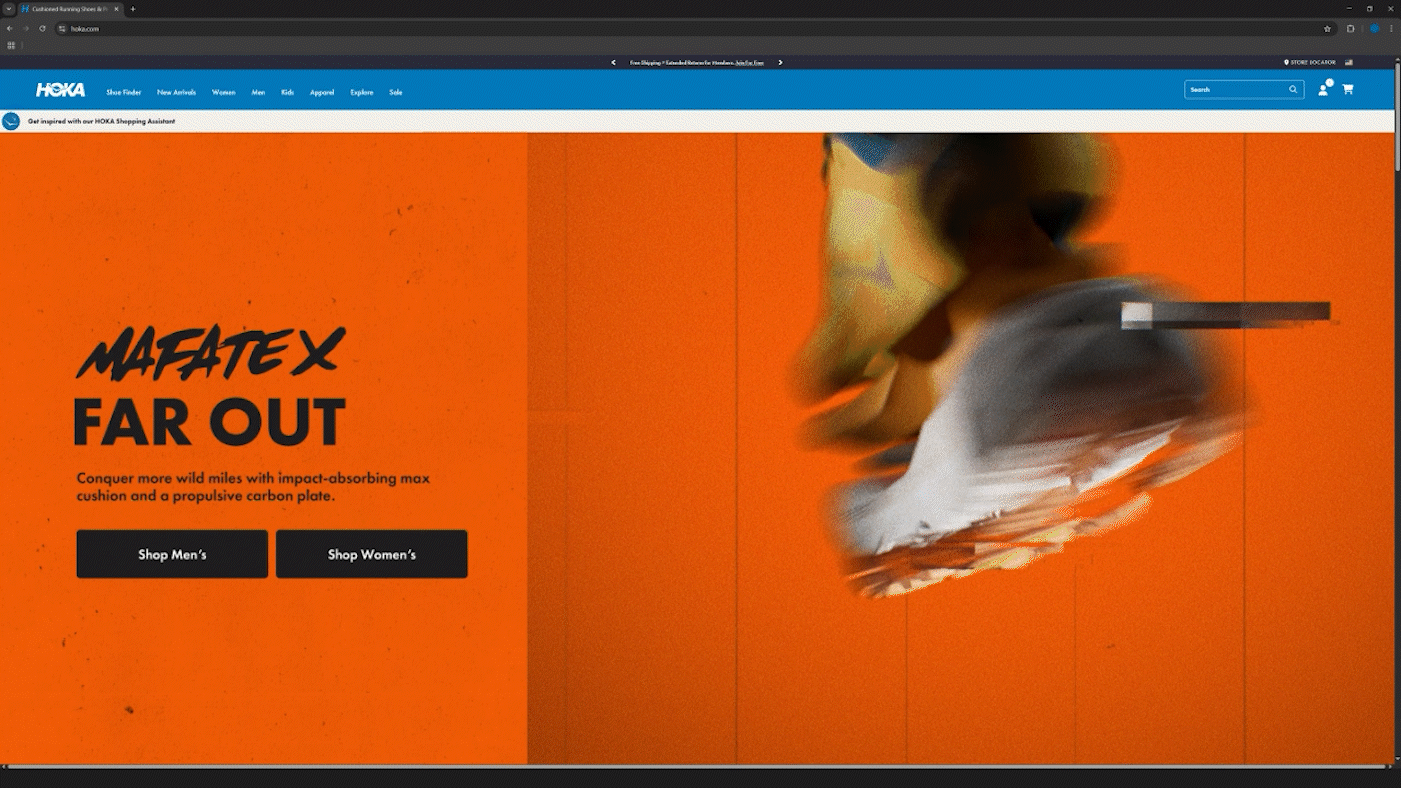Open Explore navigation menu
The height and width of the screenshot is (788, 1401).
point(362,92)
